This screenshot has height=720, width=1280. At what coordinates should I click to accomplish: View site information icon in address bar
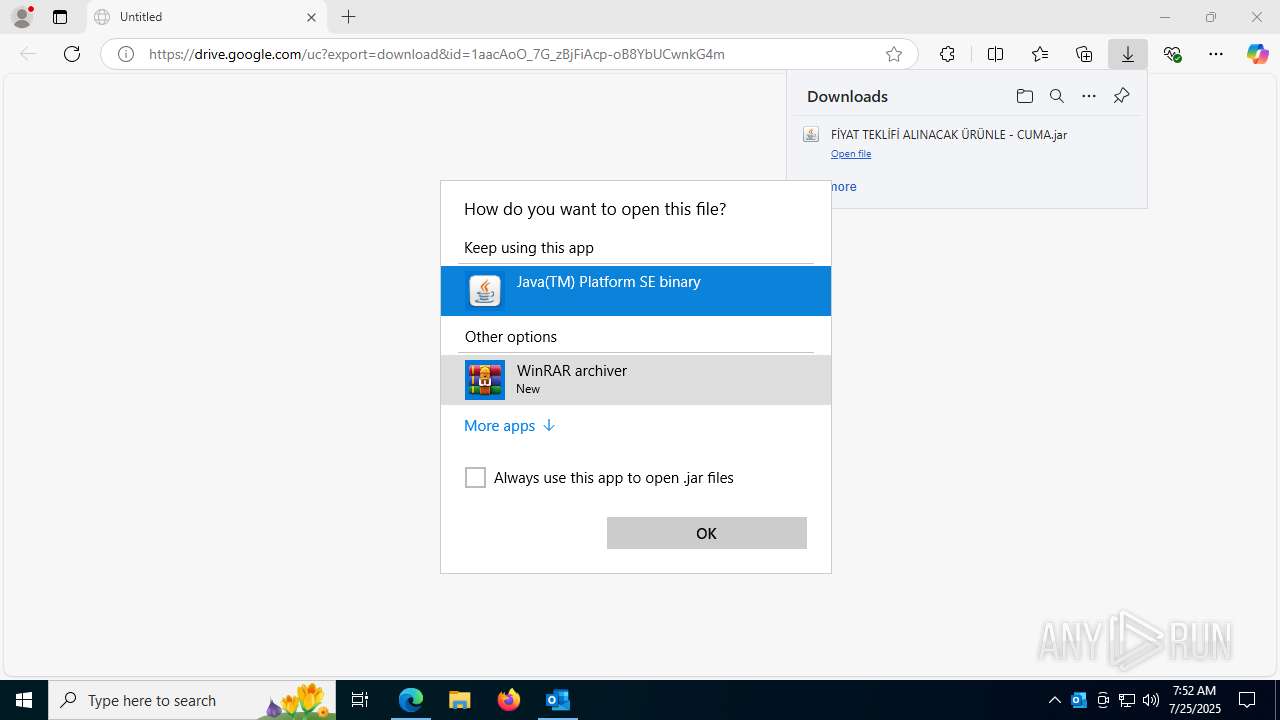point(126,54)
